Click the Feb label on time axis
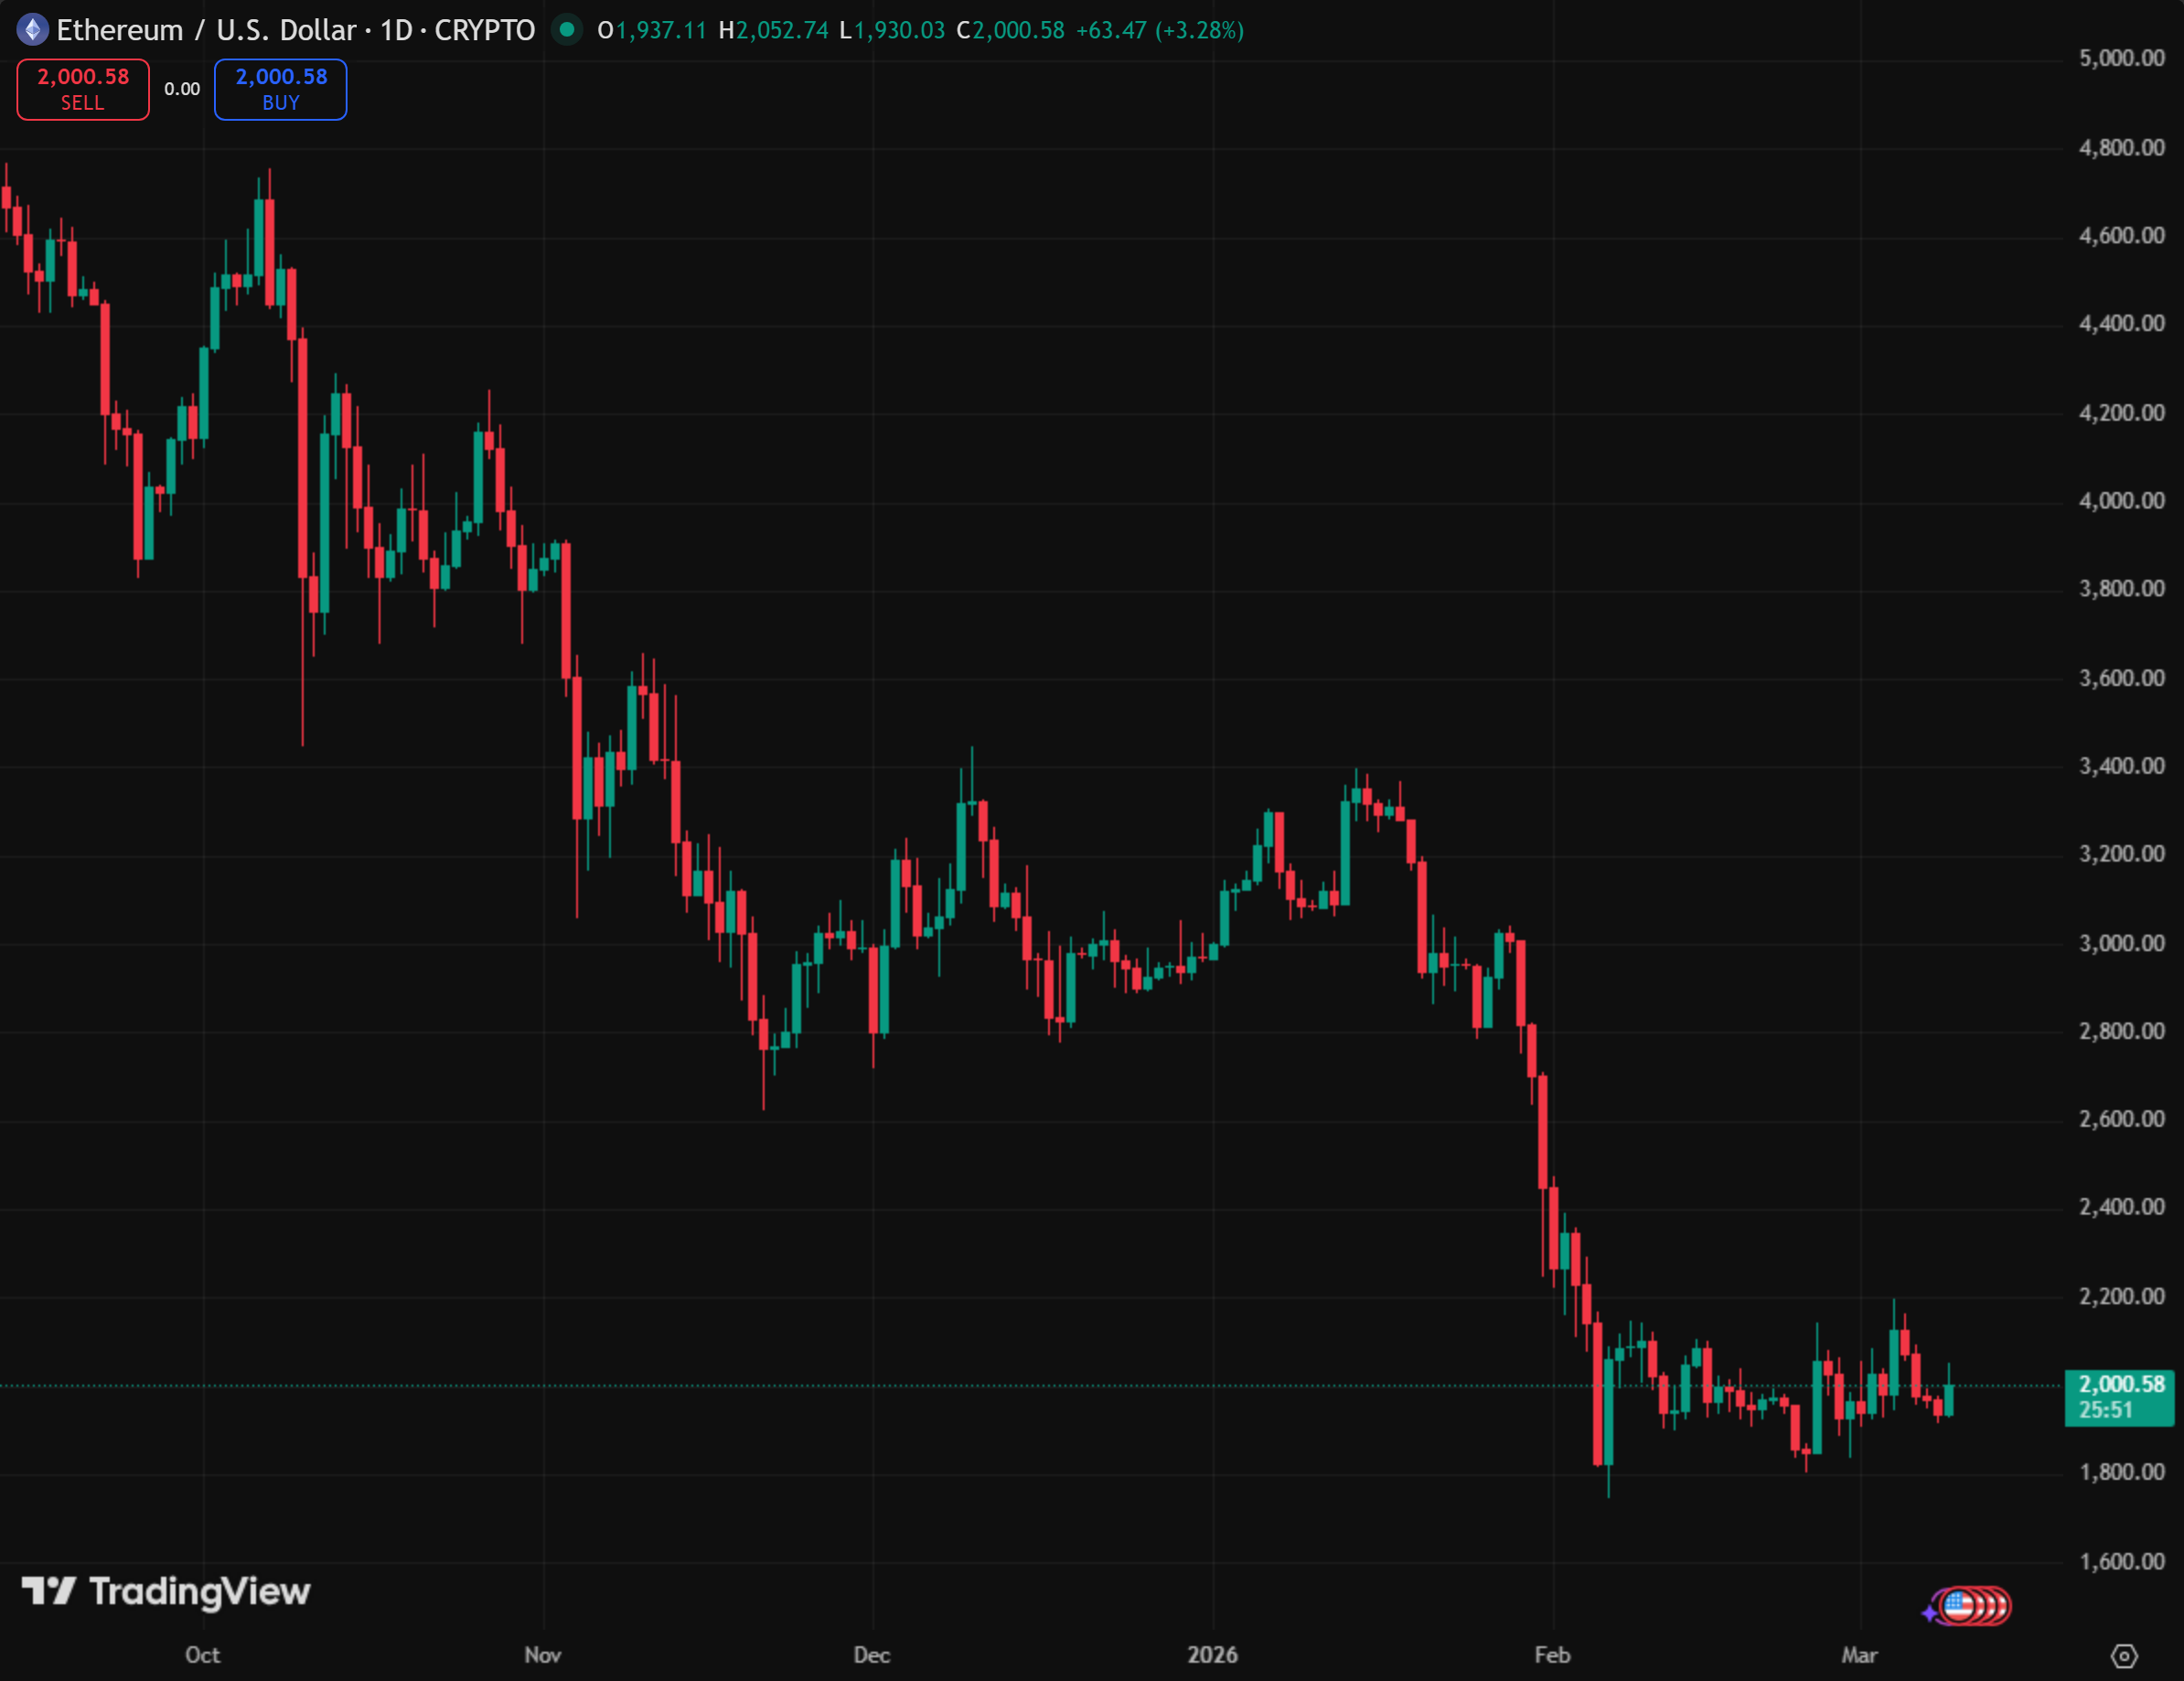The image size is (2184, 1681). coord(1552,1655)
